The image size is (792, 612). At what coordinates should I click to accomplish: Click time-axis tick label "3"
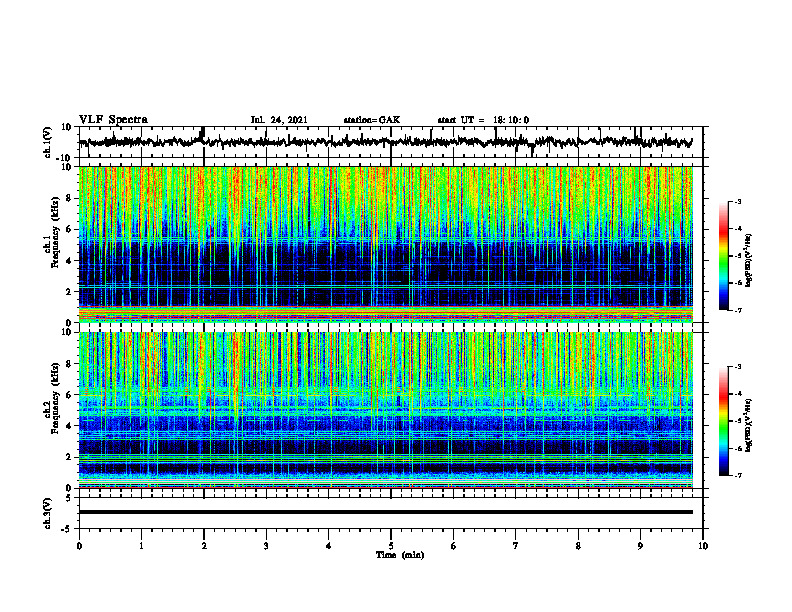266,546
